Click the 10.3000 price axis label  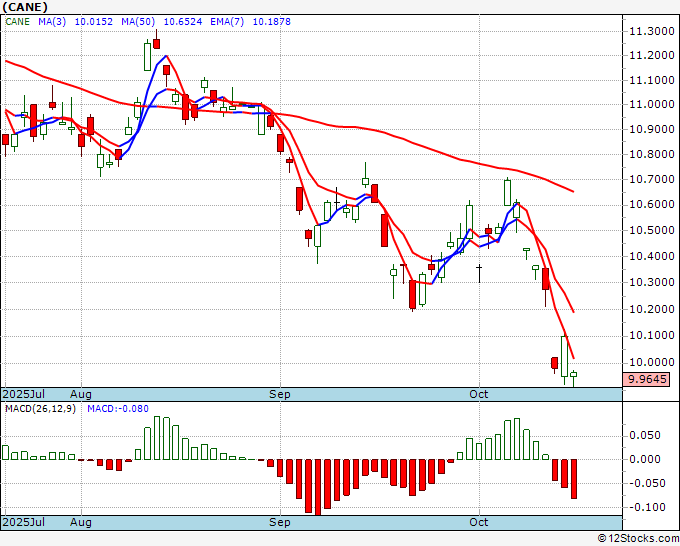point(652,282)
